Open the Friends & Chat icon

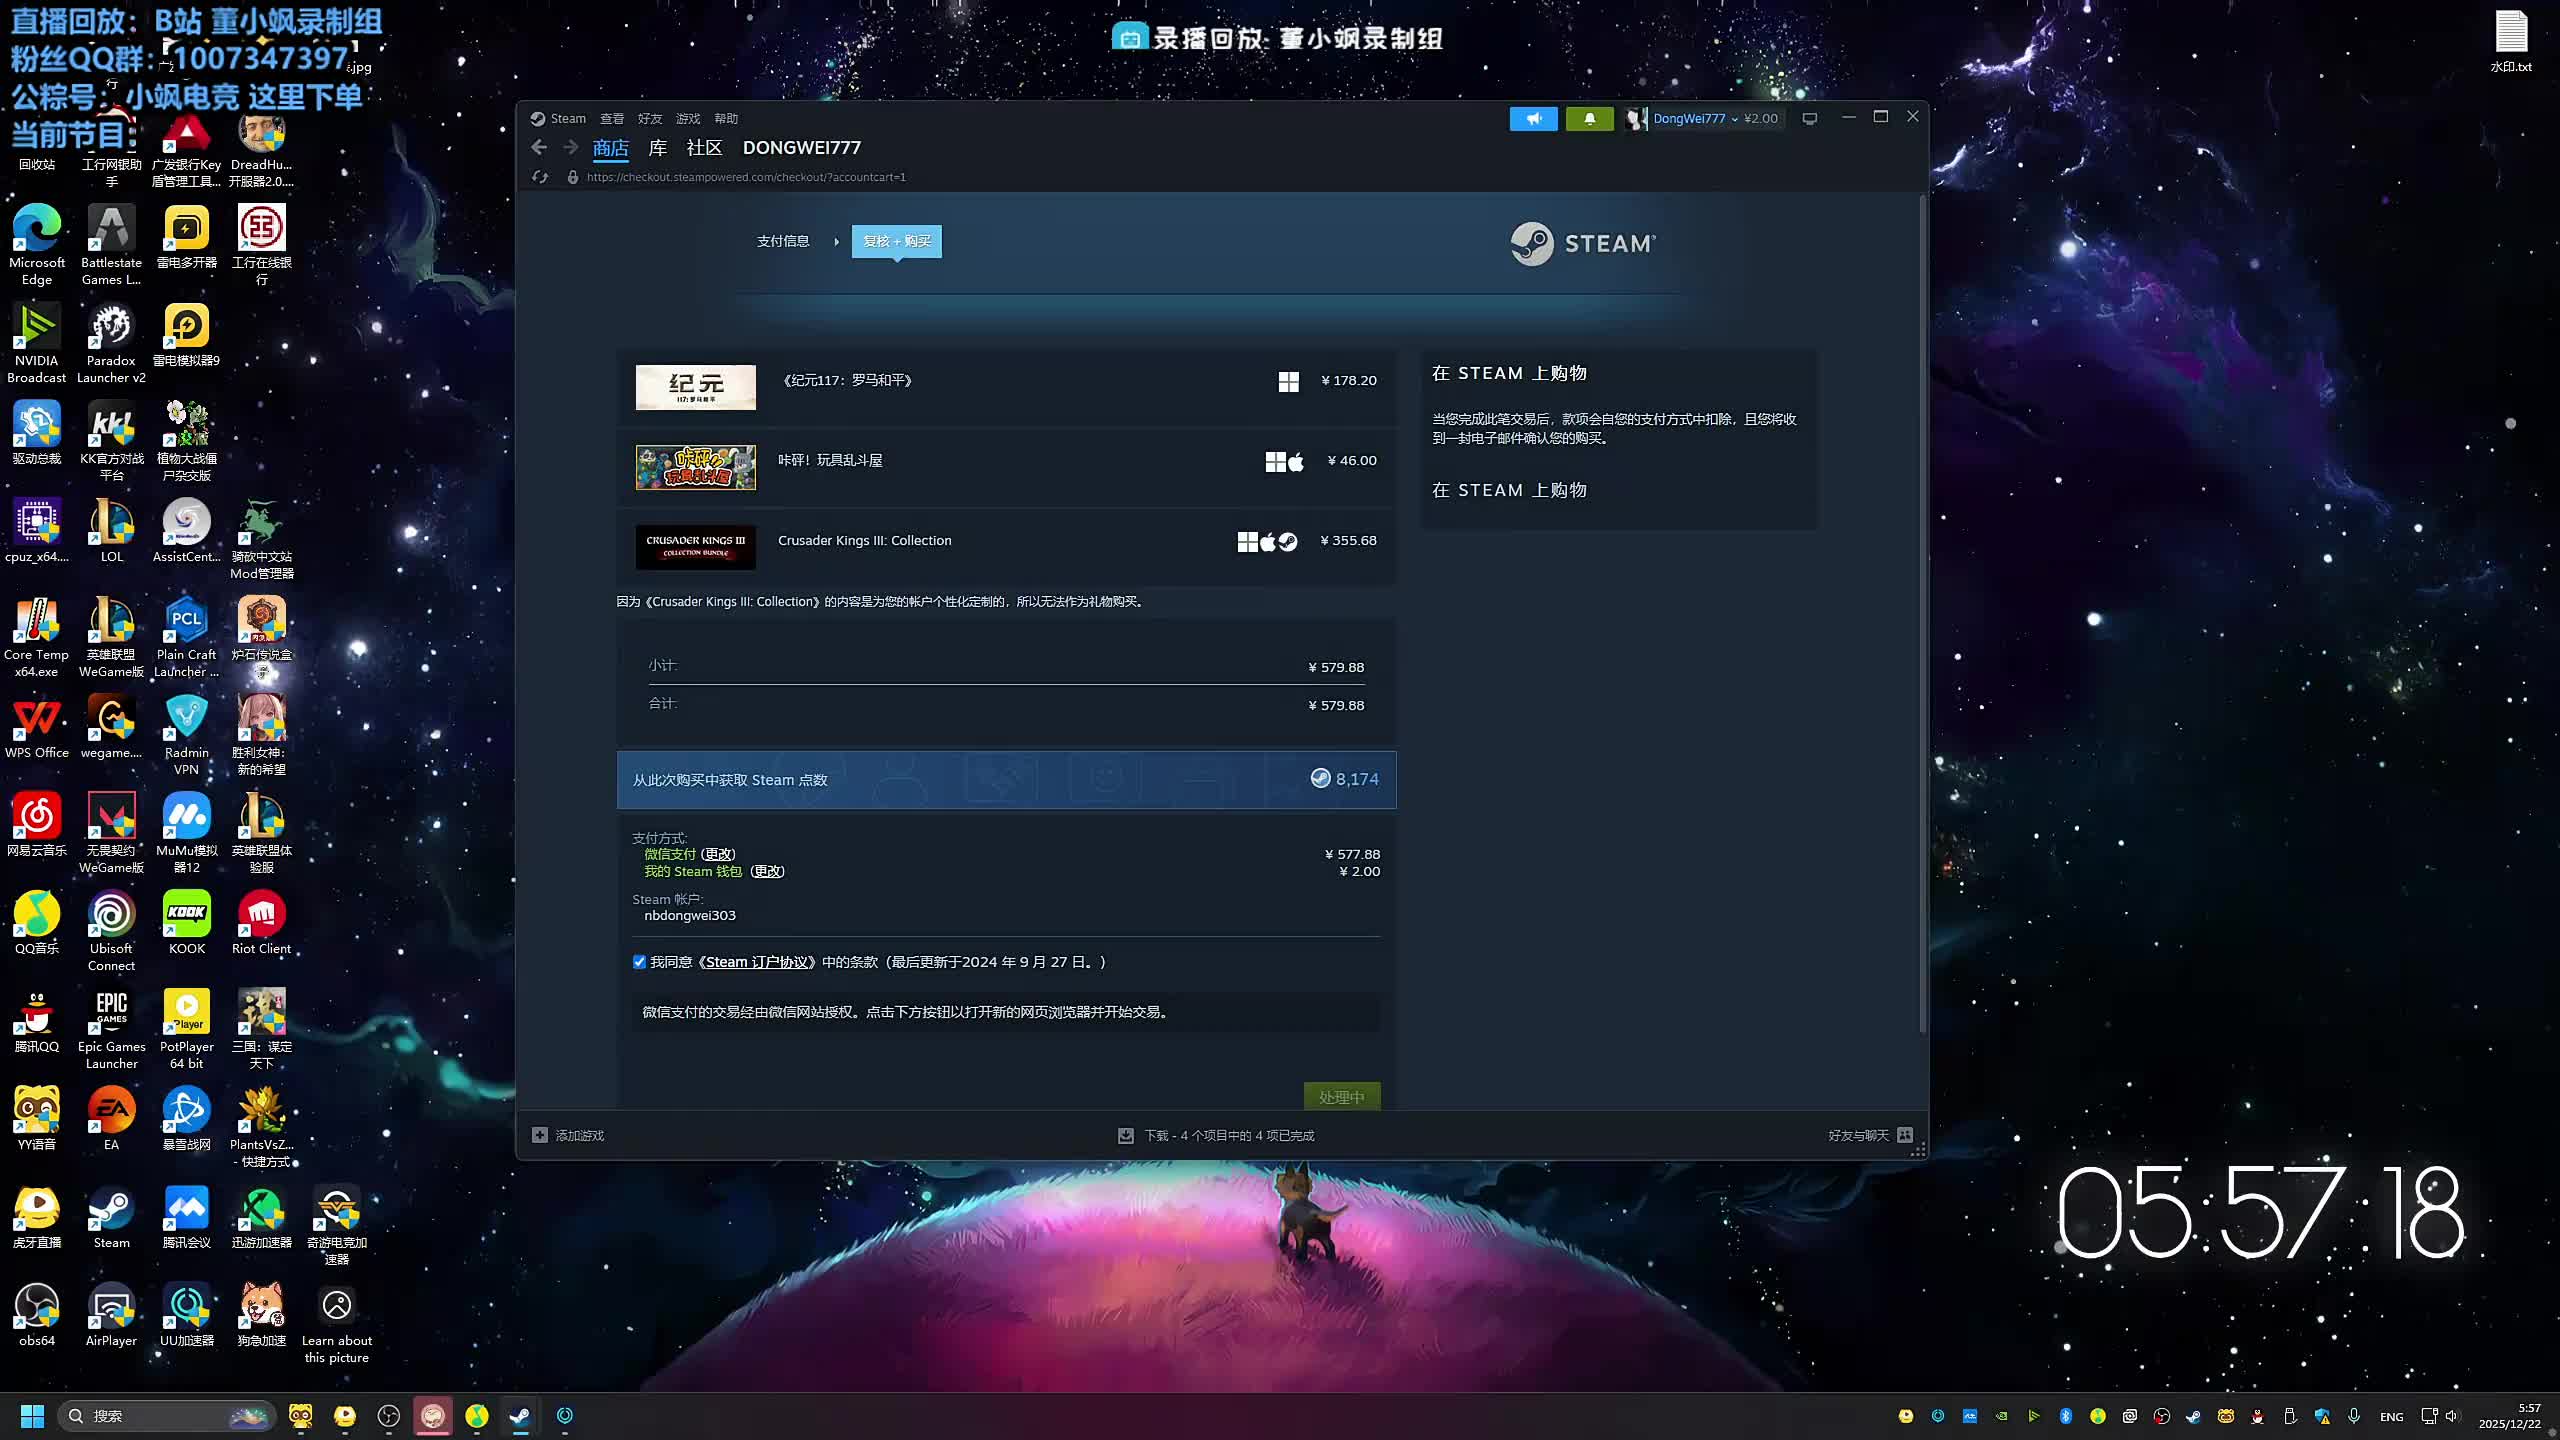(1905, 1135)
